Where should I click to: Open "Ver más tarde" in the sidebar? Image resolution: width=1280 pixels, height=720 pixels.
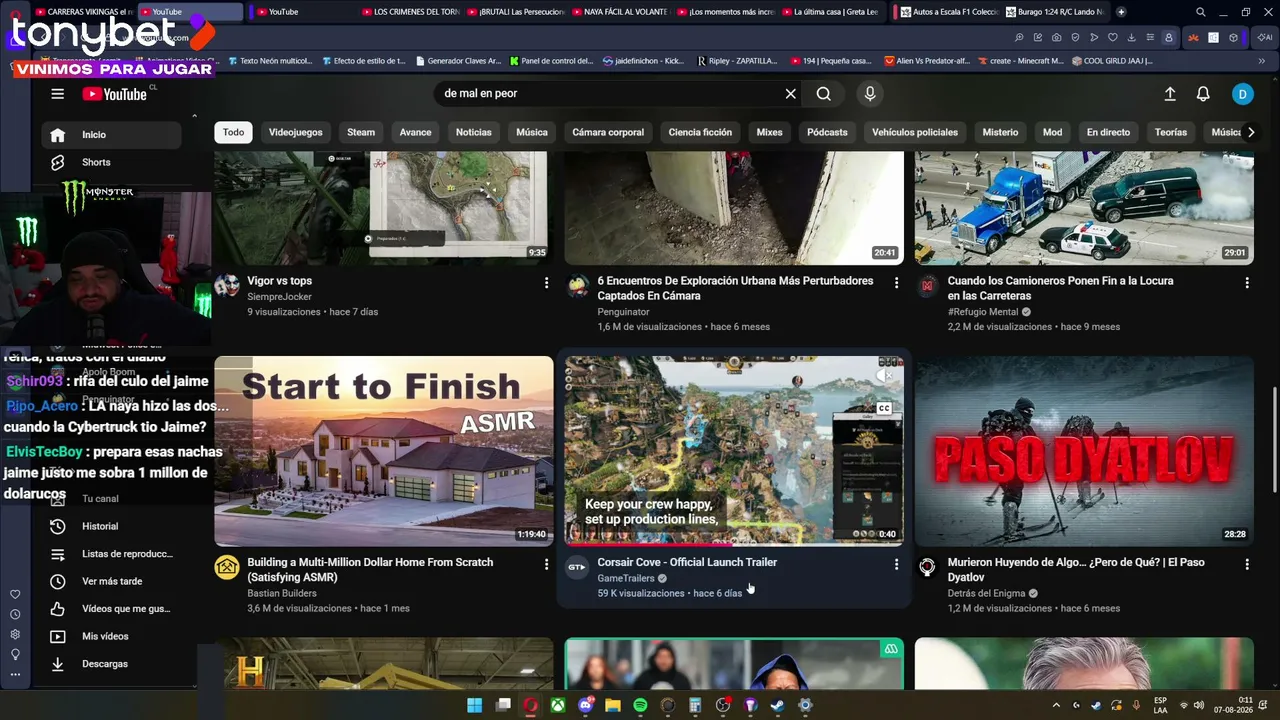pos(112,581)
